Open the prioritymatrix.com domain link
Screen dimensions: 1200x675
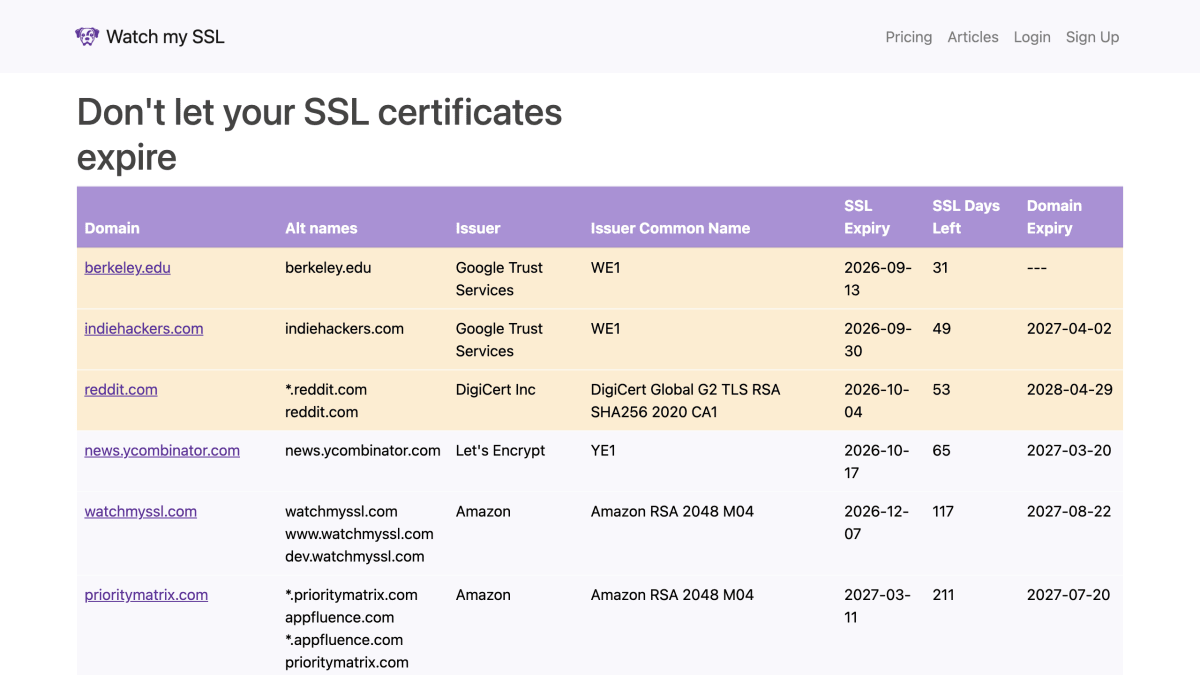146,595
